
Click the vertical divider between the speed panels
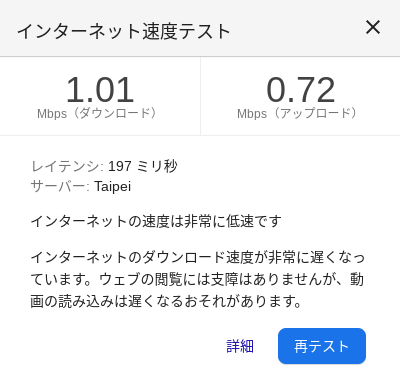[200, 96]
